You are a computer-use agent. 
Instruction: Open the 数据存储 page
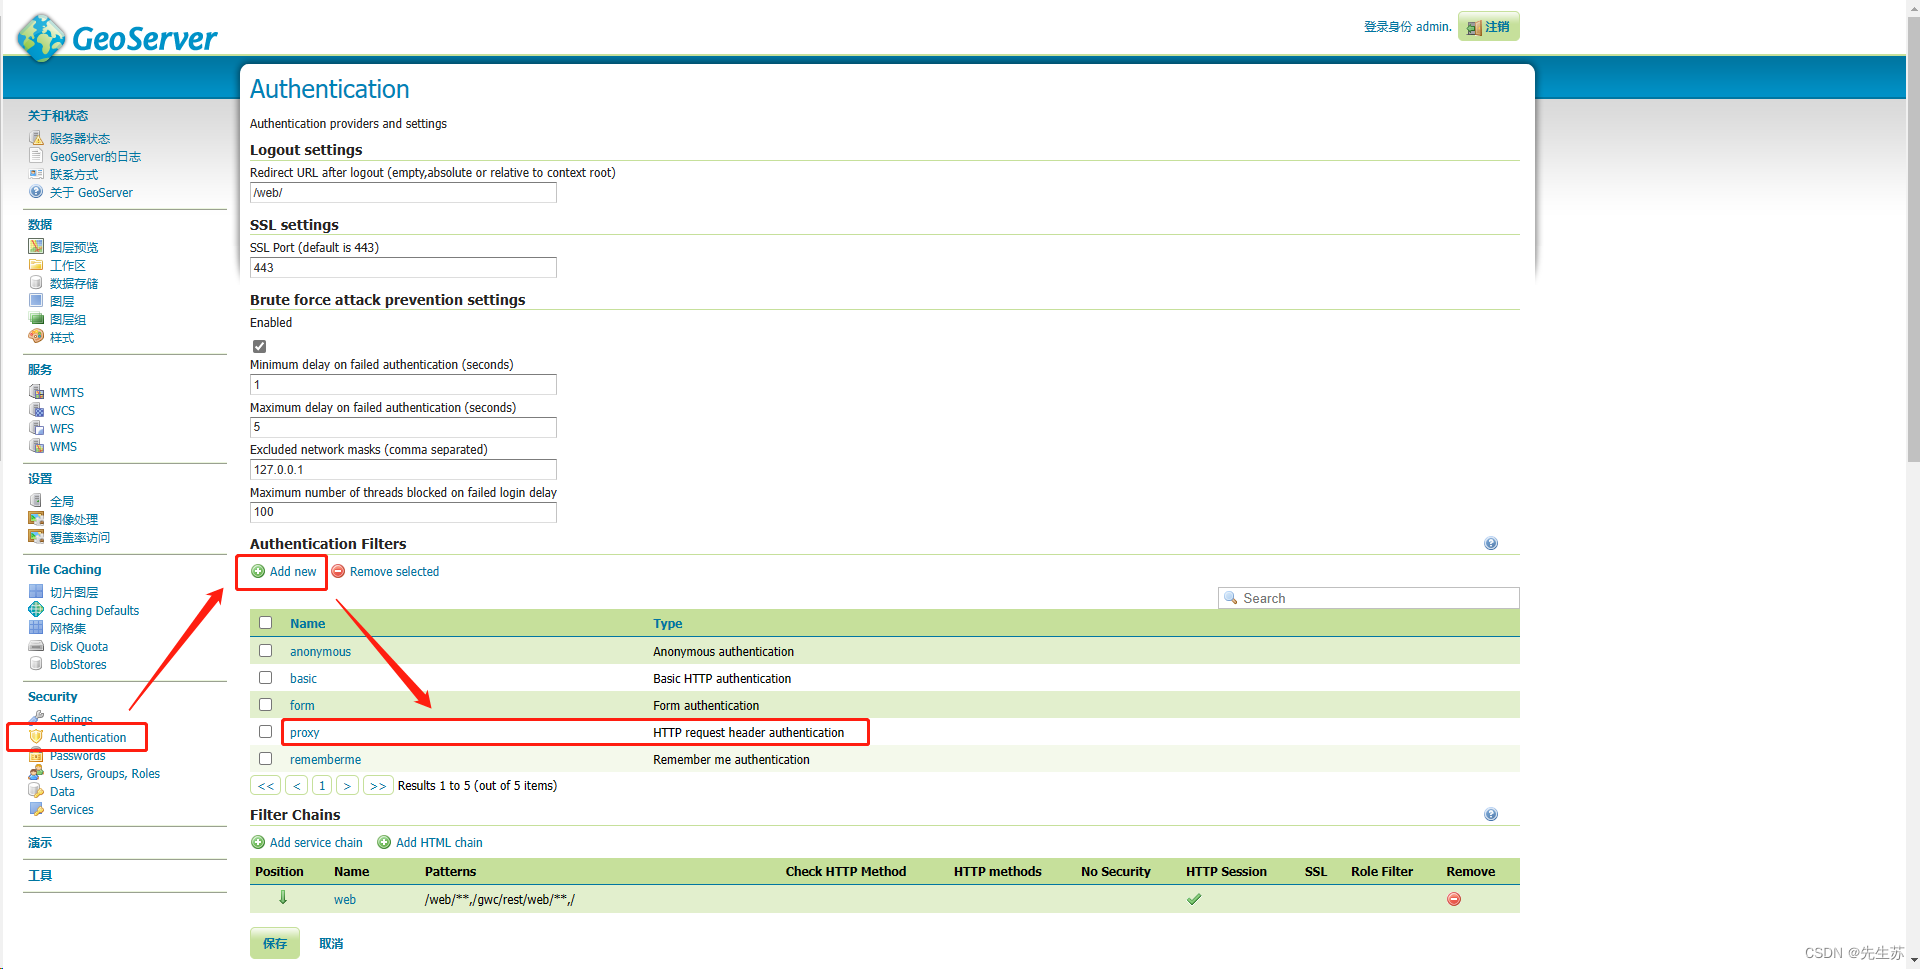pyautogui.click(x=73, y=283)
